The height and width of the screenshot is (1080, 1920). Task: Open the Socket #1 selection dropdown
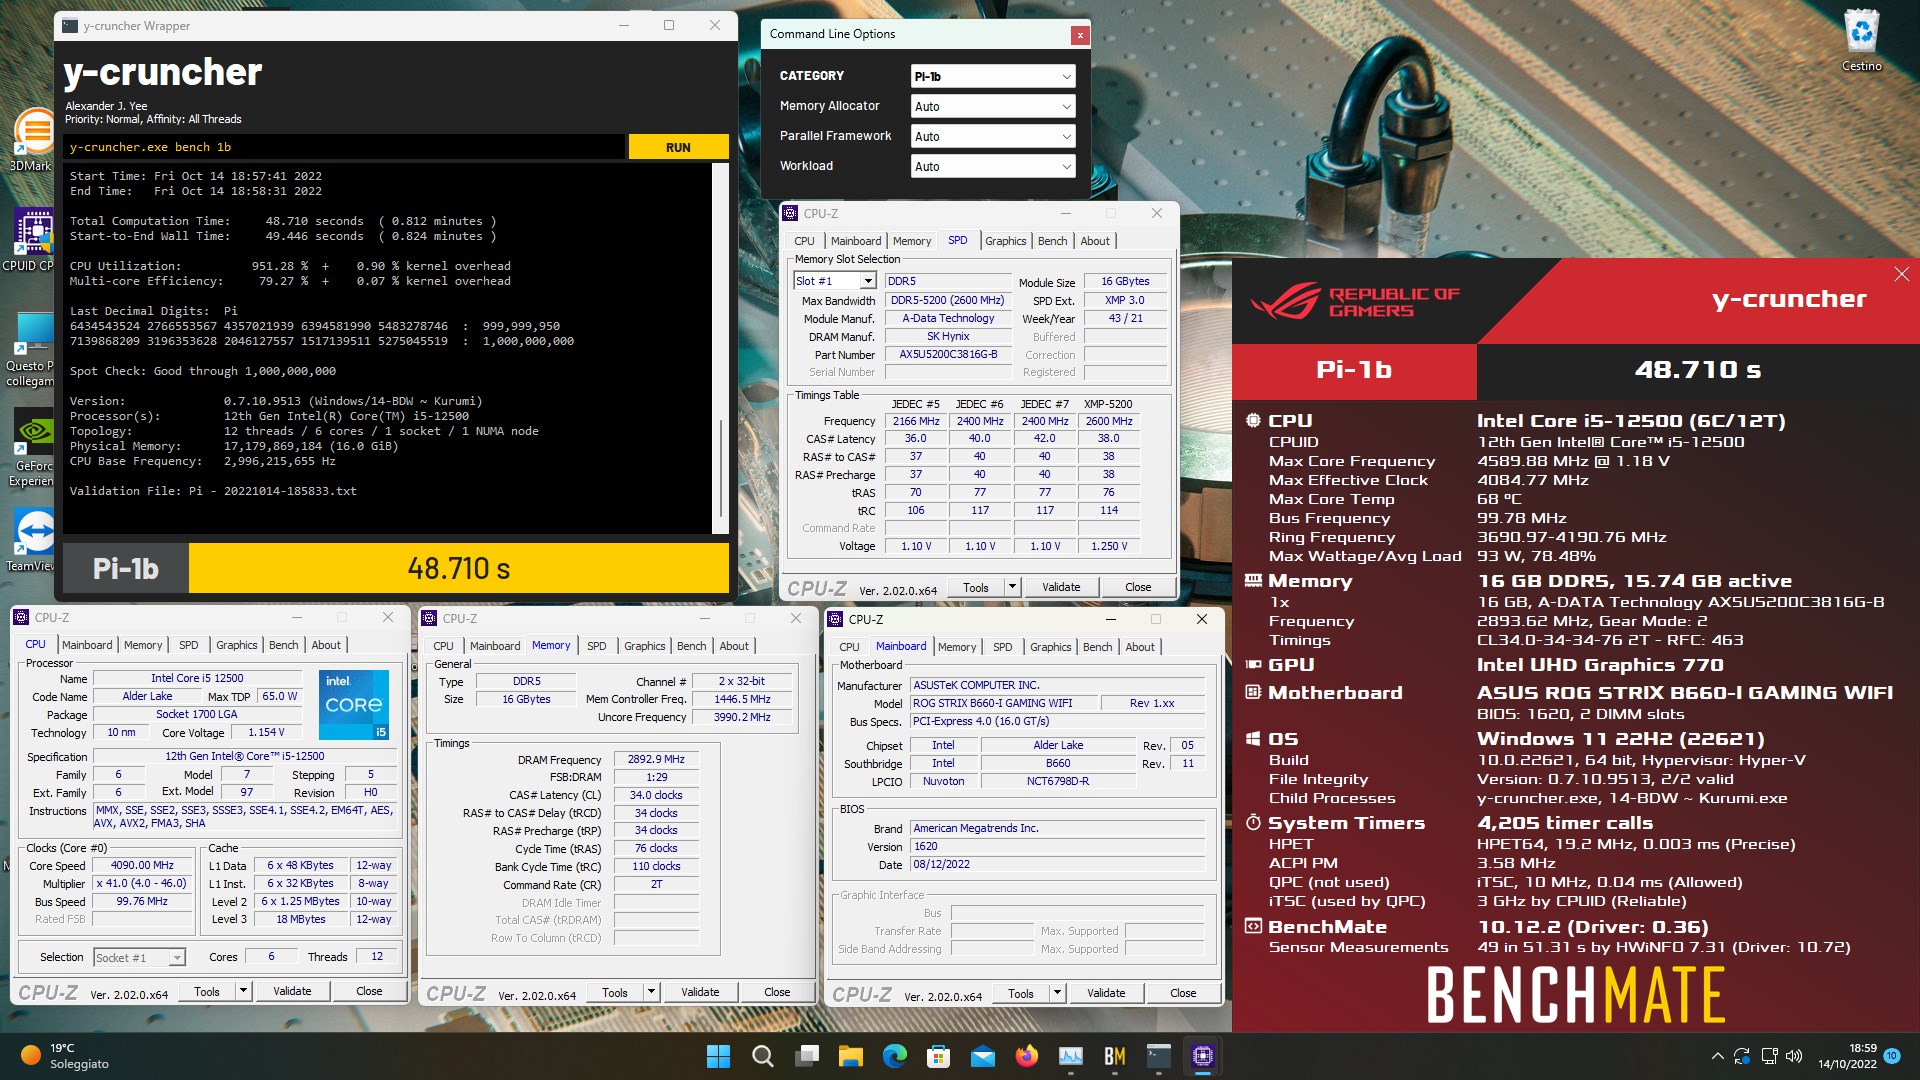point(139,957)
